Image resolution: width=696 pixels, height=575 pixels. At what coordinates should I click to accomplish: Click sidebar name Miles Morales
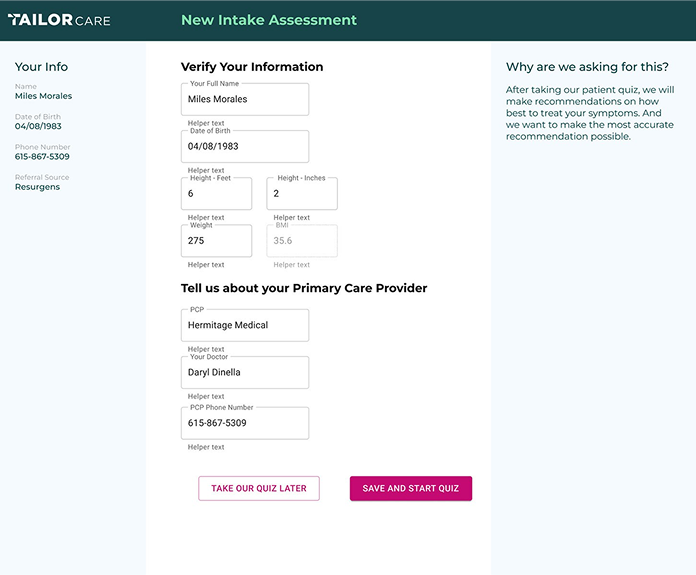[x=44, y=96]
